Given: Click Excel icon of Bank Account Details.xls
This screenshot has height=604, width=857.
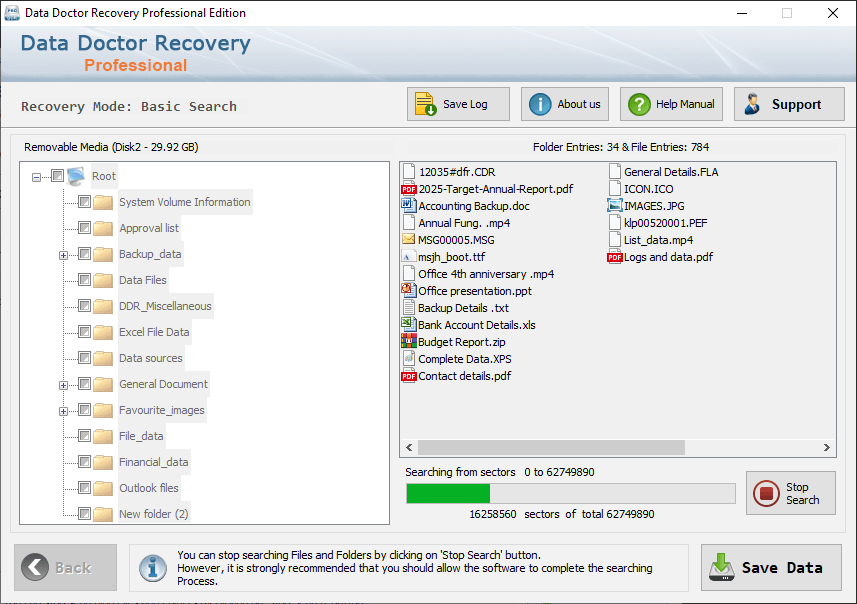Looking at the screenshot, I should (x=408, y=324).
